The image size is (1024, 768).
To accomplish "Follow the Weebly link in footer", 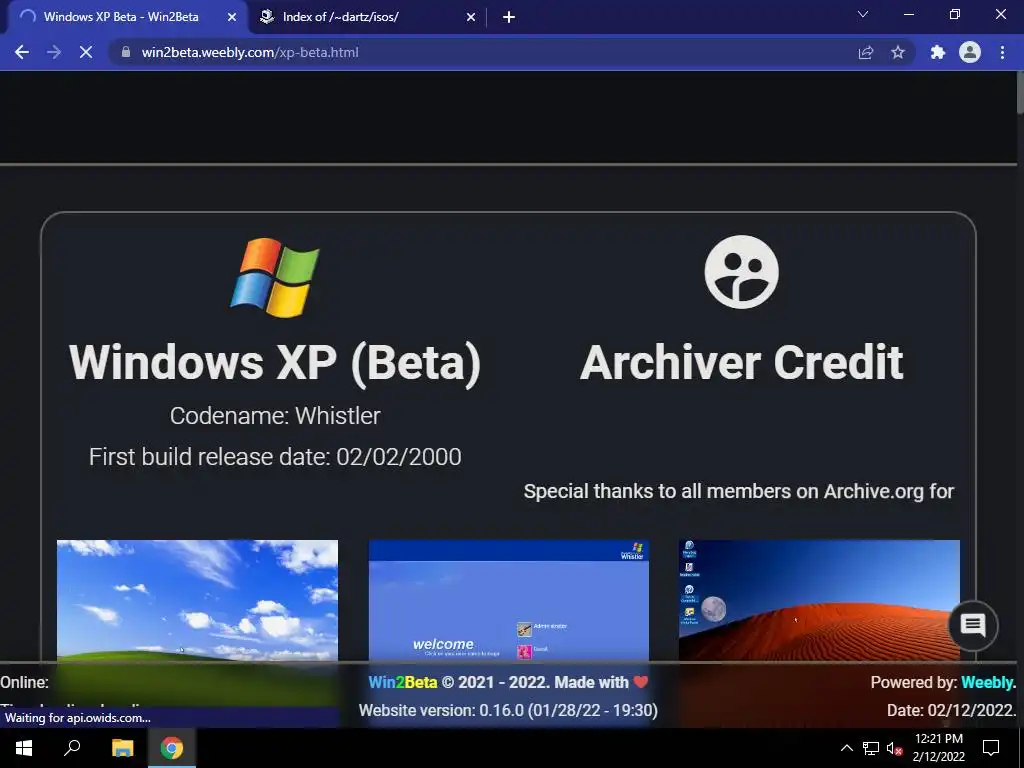I will [989, 682].
